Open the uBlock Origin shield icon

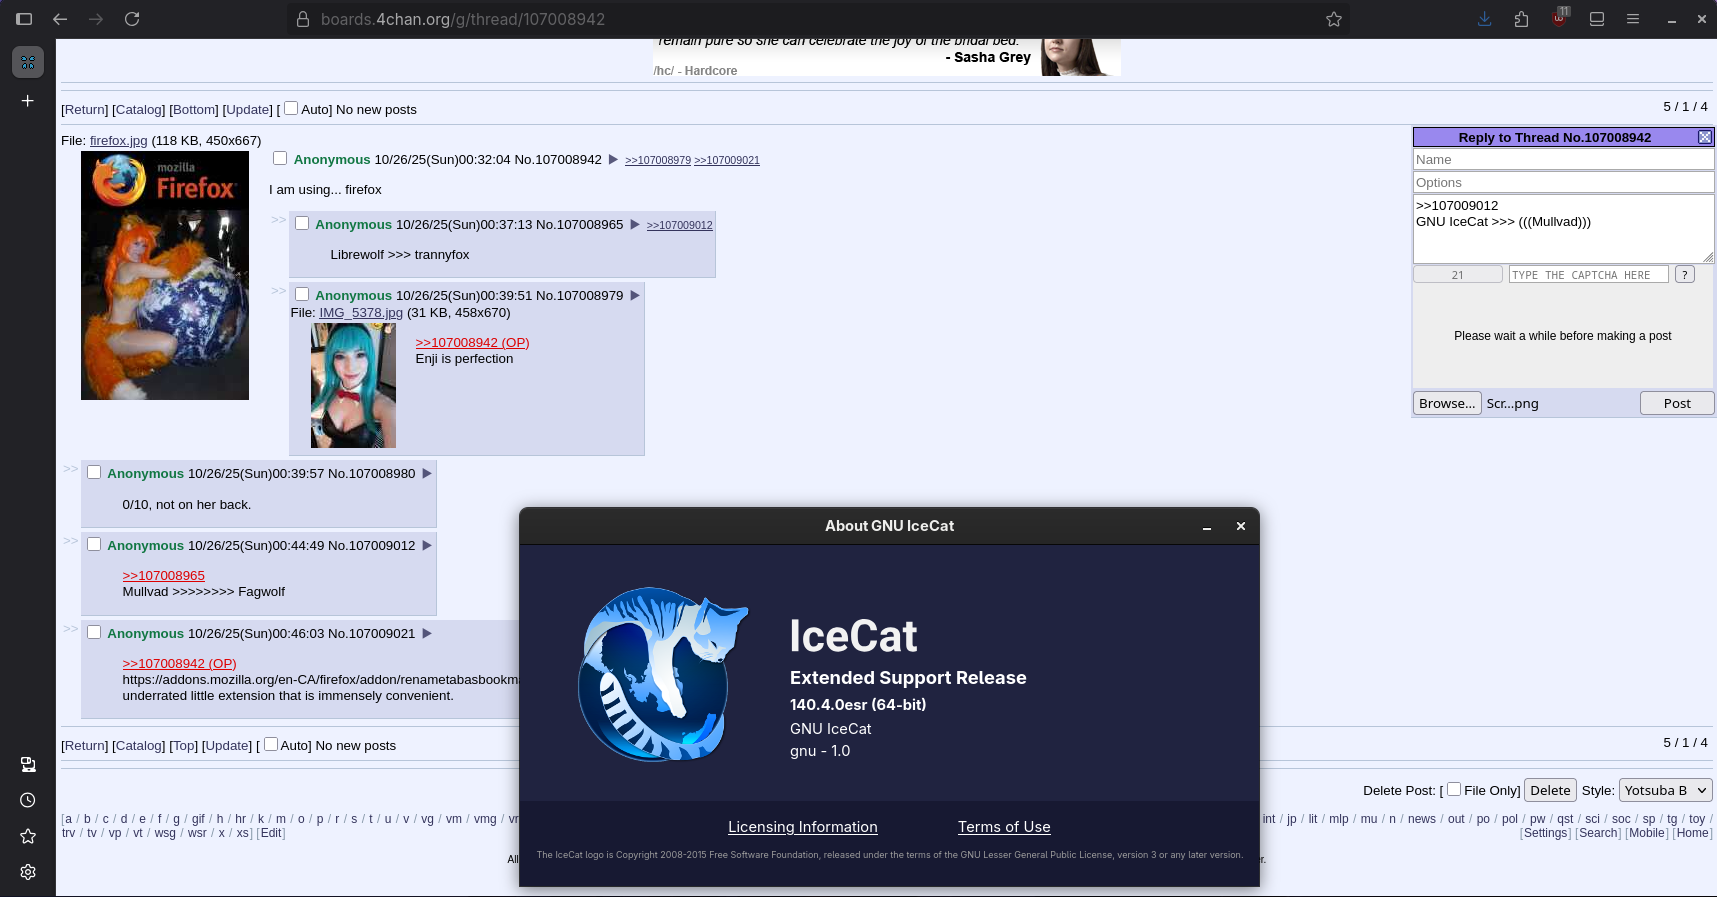pyautogui.click(x=1559, y=18)
